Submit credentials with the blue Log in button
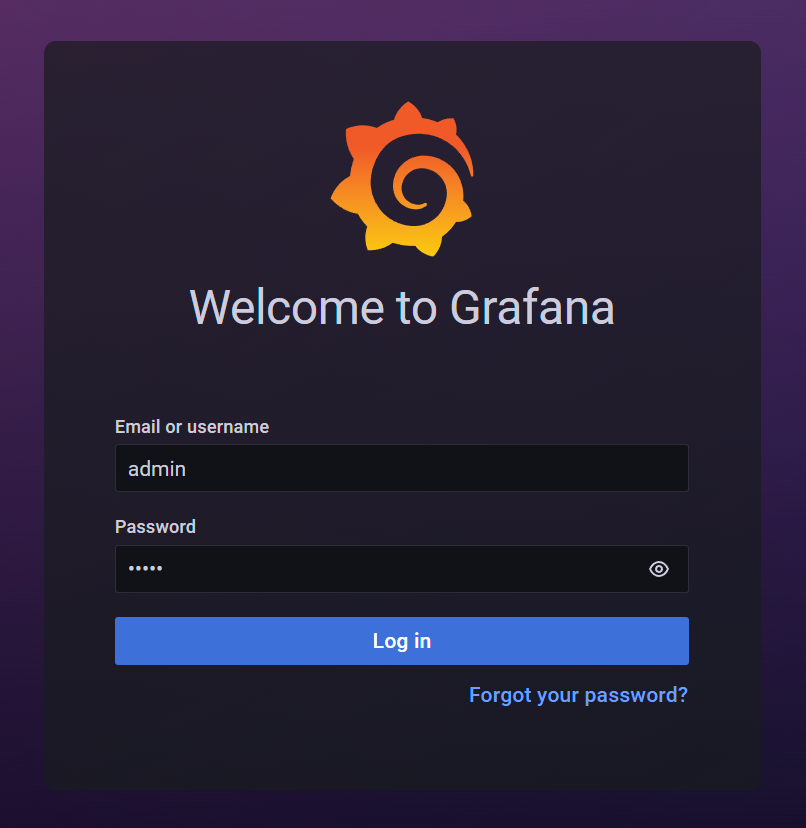 (x=401, y=641)
